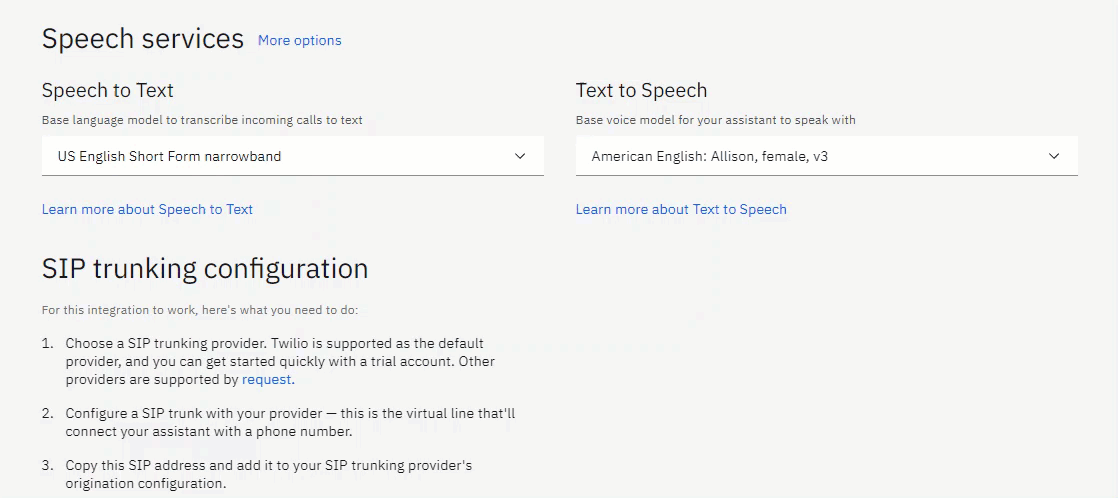This screenshot has height=498, width=1118.
Task: Open the Text to Speech voice model dropdown
Action: 826,156
